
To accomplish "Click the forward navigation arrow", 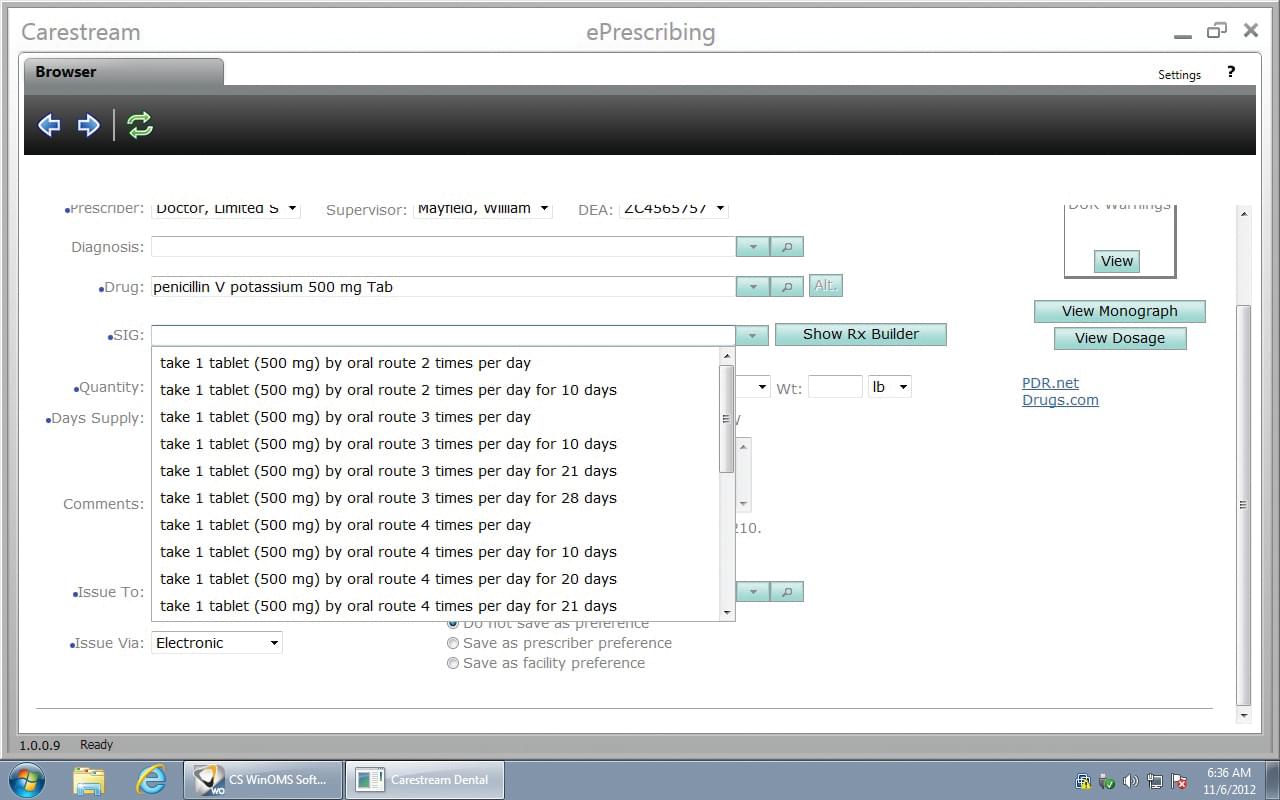I will (88, 124).
